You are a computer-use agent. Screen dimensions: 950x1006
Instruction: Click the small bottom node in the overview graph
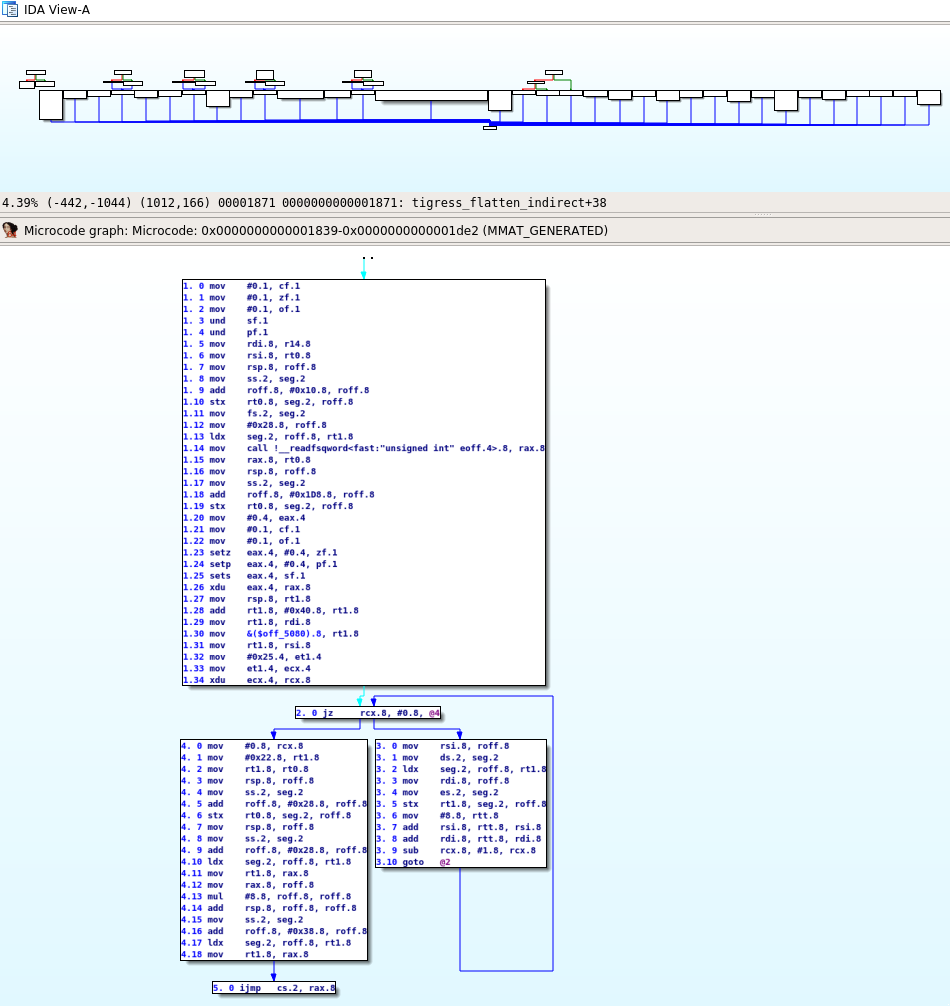pos(490,127)
